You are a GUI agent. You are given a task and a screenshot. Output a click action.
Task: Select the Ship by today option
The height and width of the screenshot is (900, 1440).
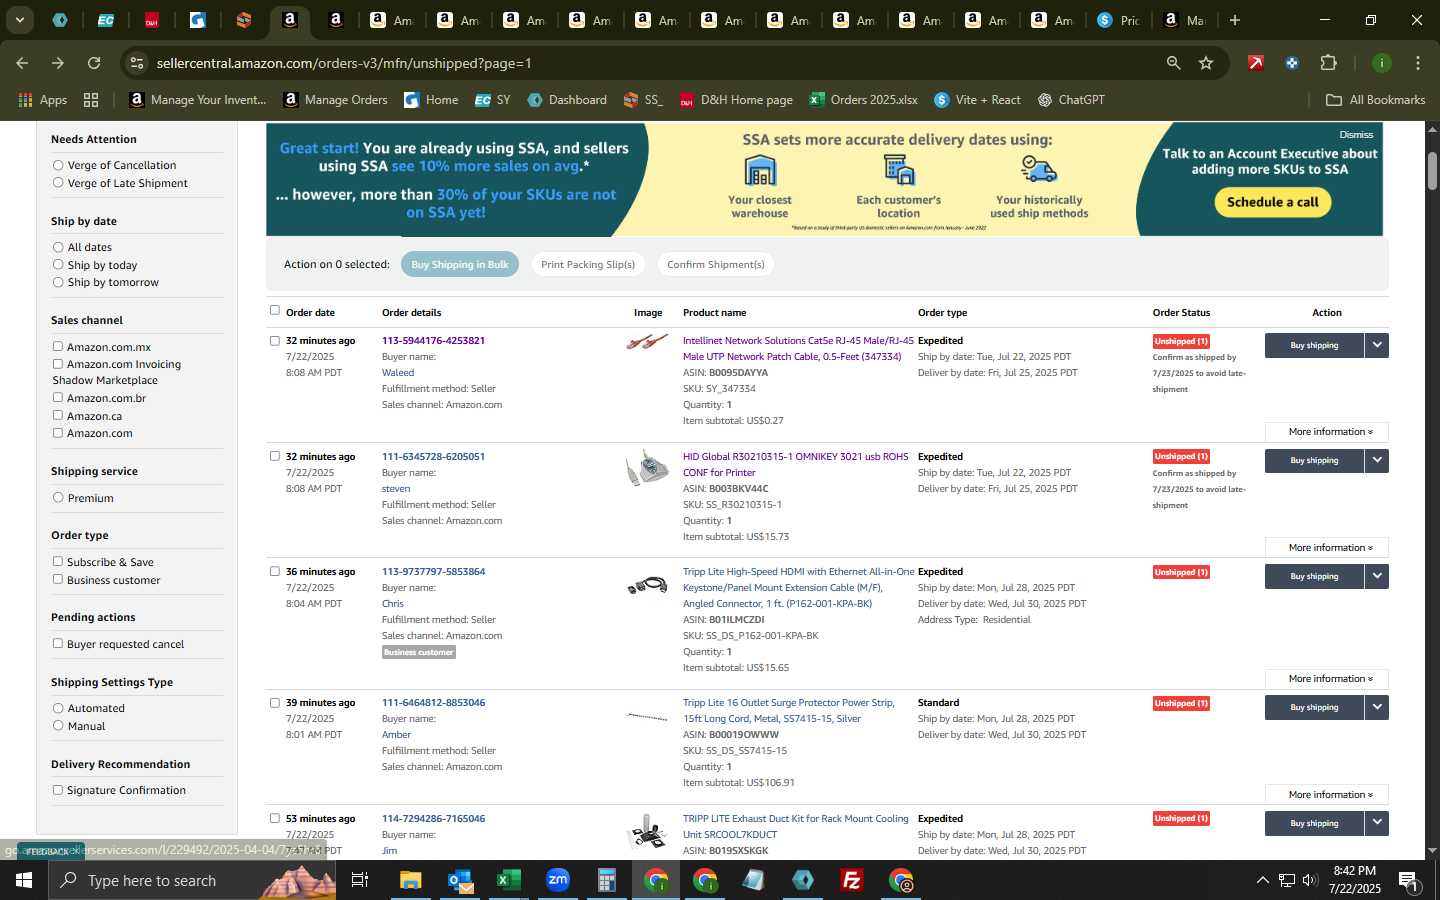58,265
